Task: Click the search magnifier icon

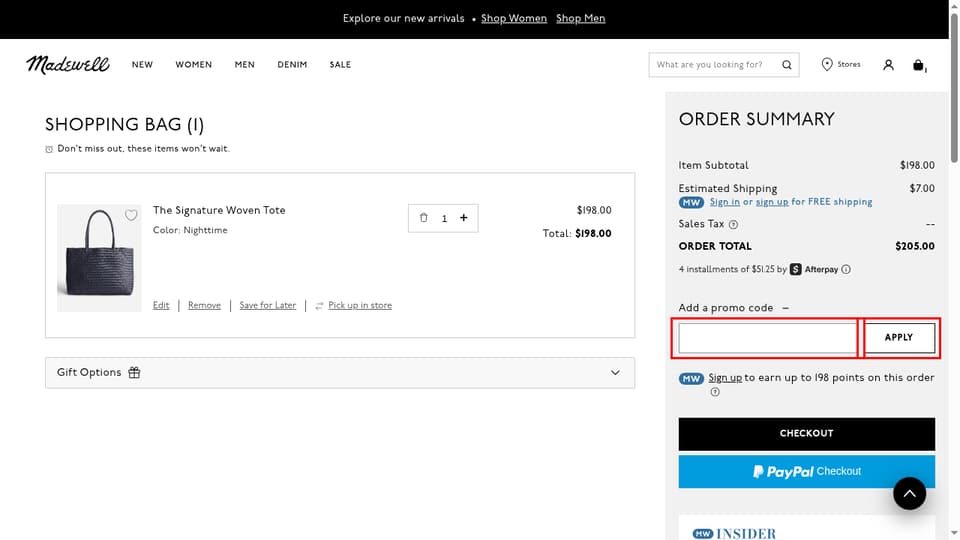Action: 787,64
